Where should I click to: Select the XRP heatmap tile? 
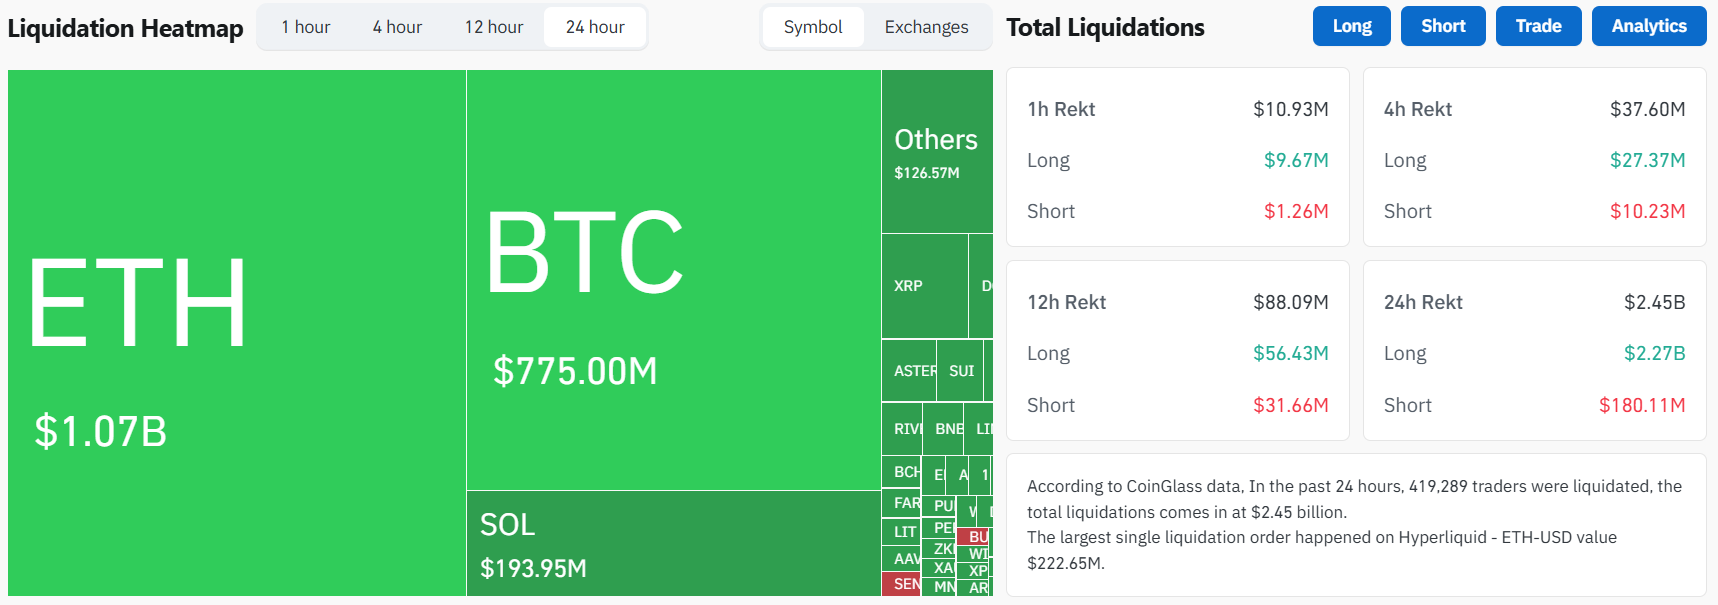tap(924, 286)
